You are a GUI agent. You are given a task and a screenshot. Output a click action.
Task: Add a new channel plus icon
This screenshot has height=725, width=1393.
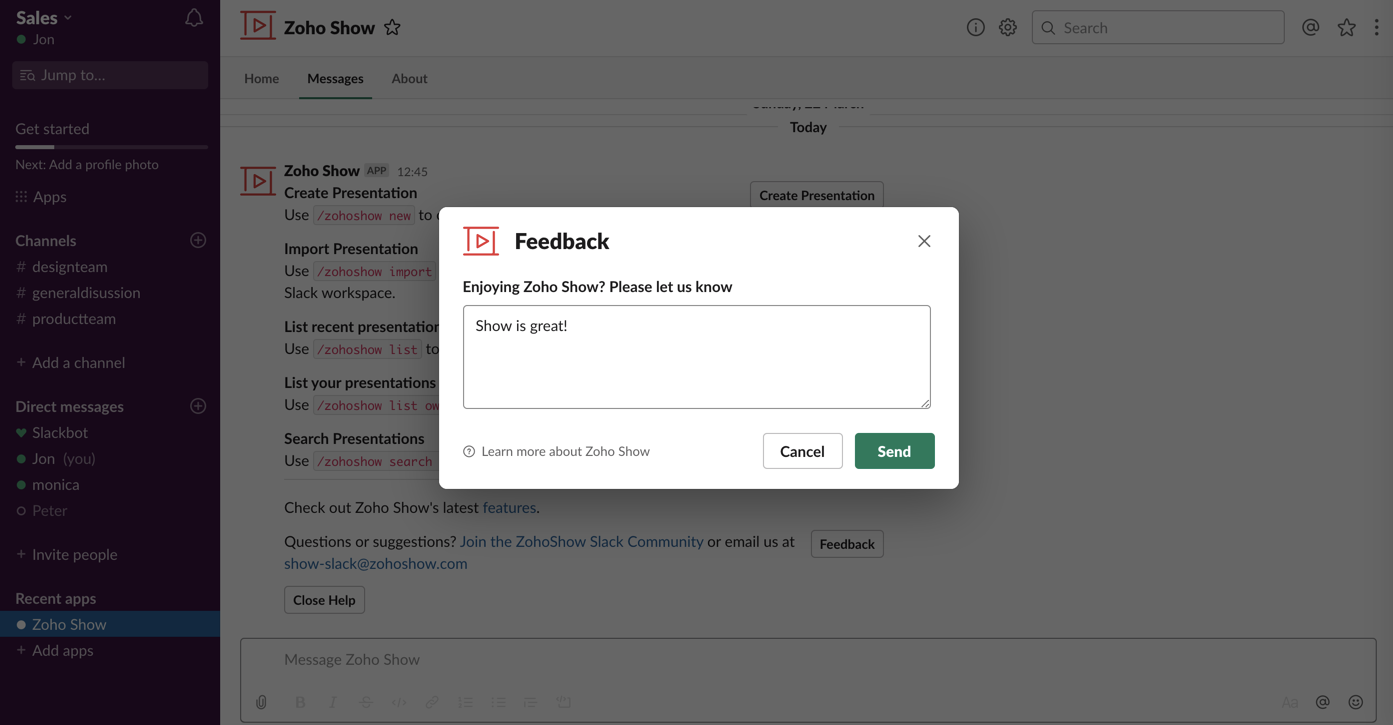tap(198, 240)
